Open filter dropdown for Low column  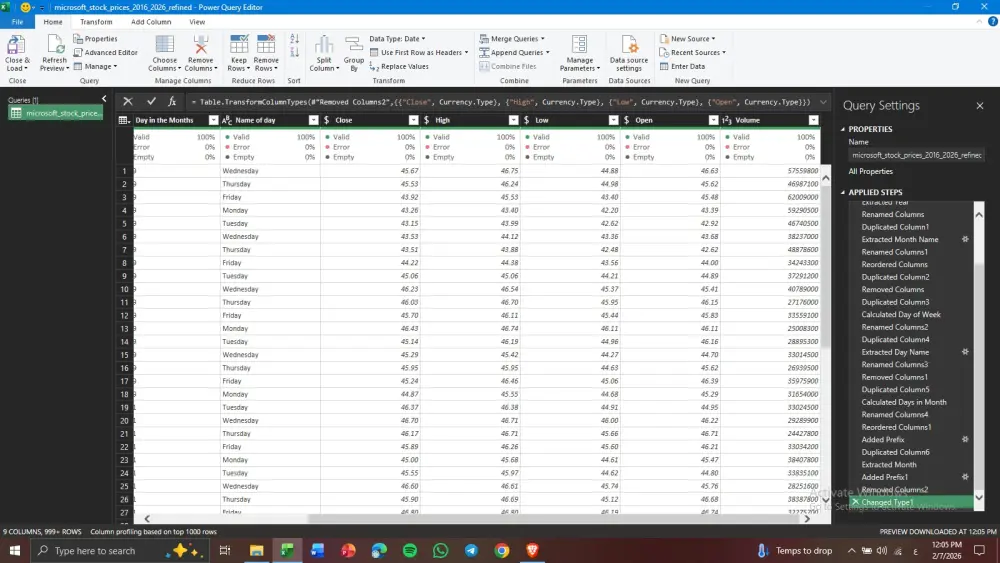614,121
